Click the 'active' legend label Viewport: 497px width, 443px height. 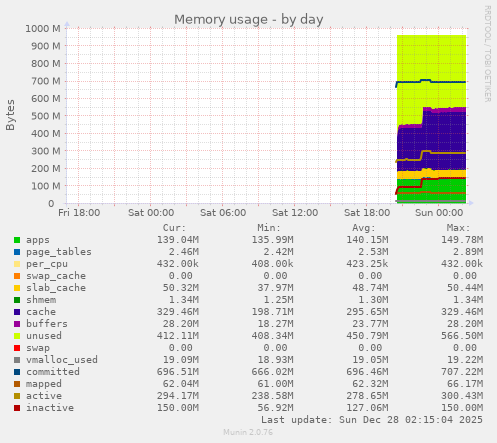point(44,396)
